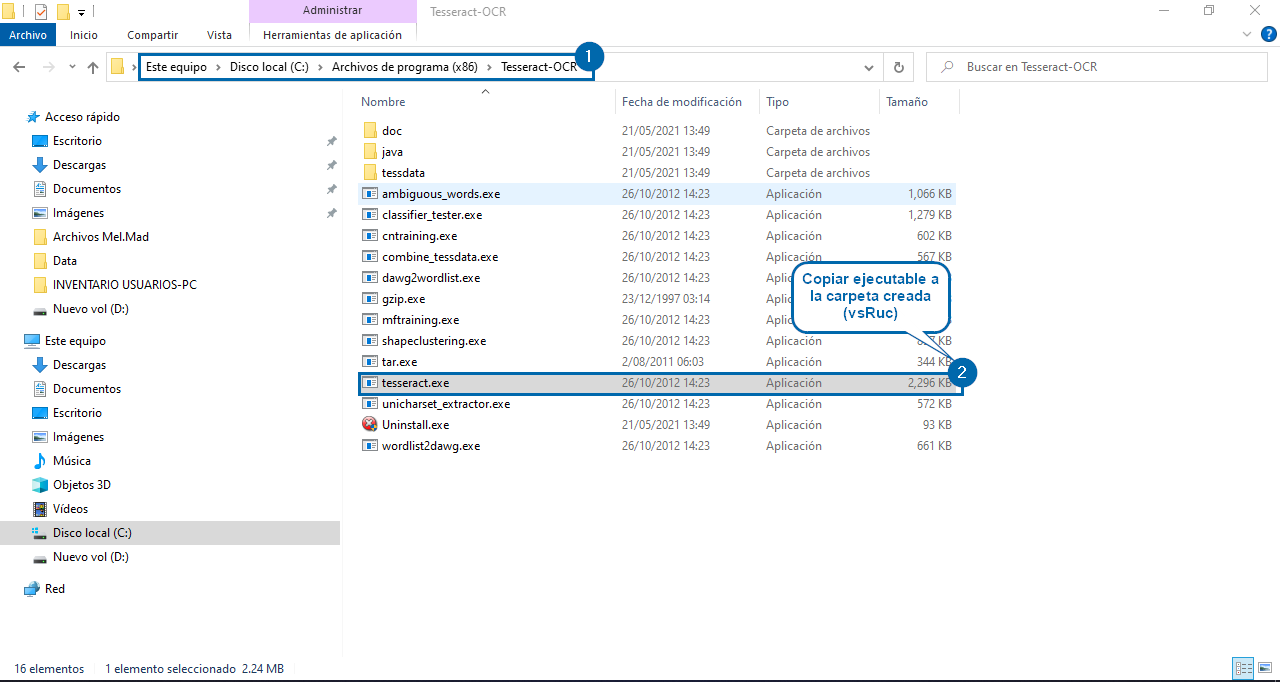Open the address bar history dropdown
Viewport: 1280px width, 682px height.
click(x=868, y=67)
